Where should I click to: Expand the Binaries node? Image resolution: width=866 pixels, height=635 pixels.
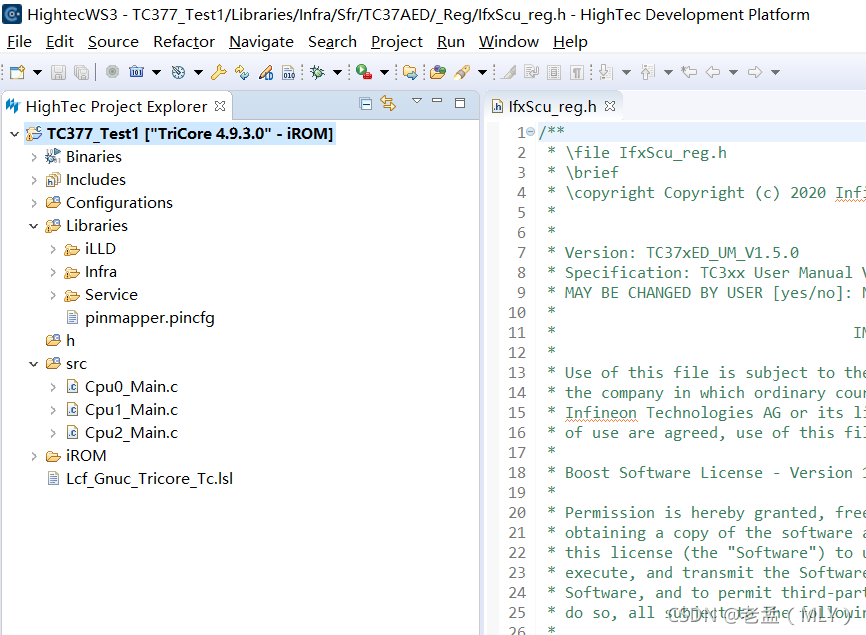[x=34, y=157]
